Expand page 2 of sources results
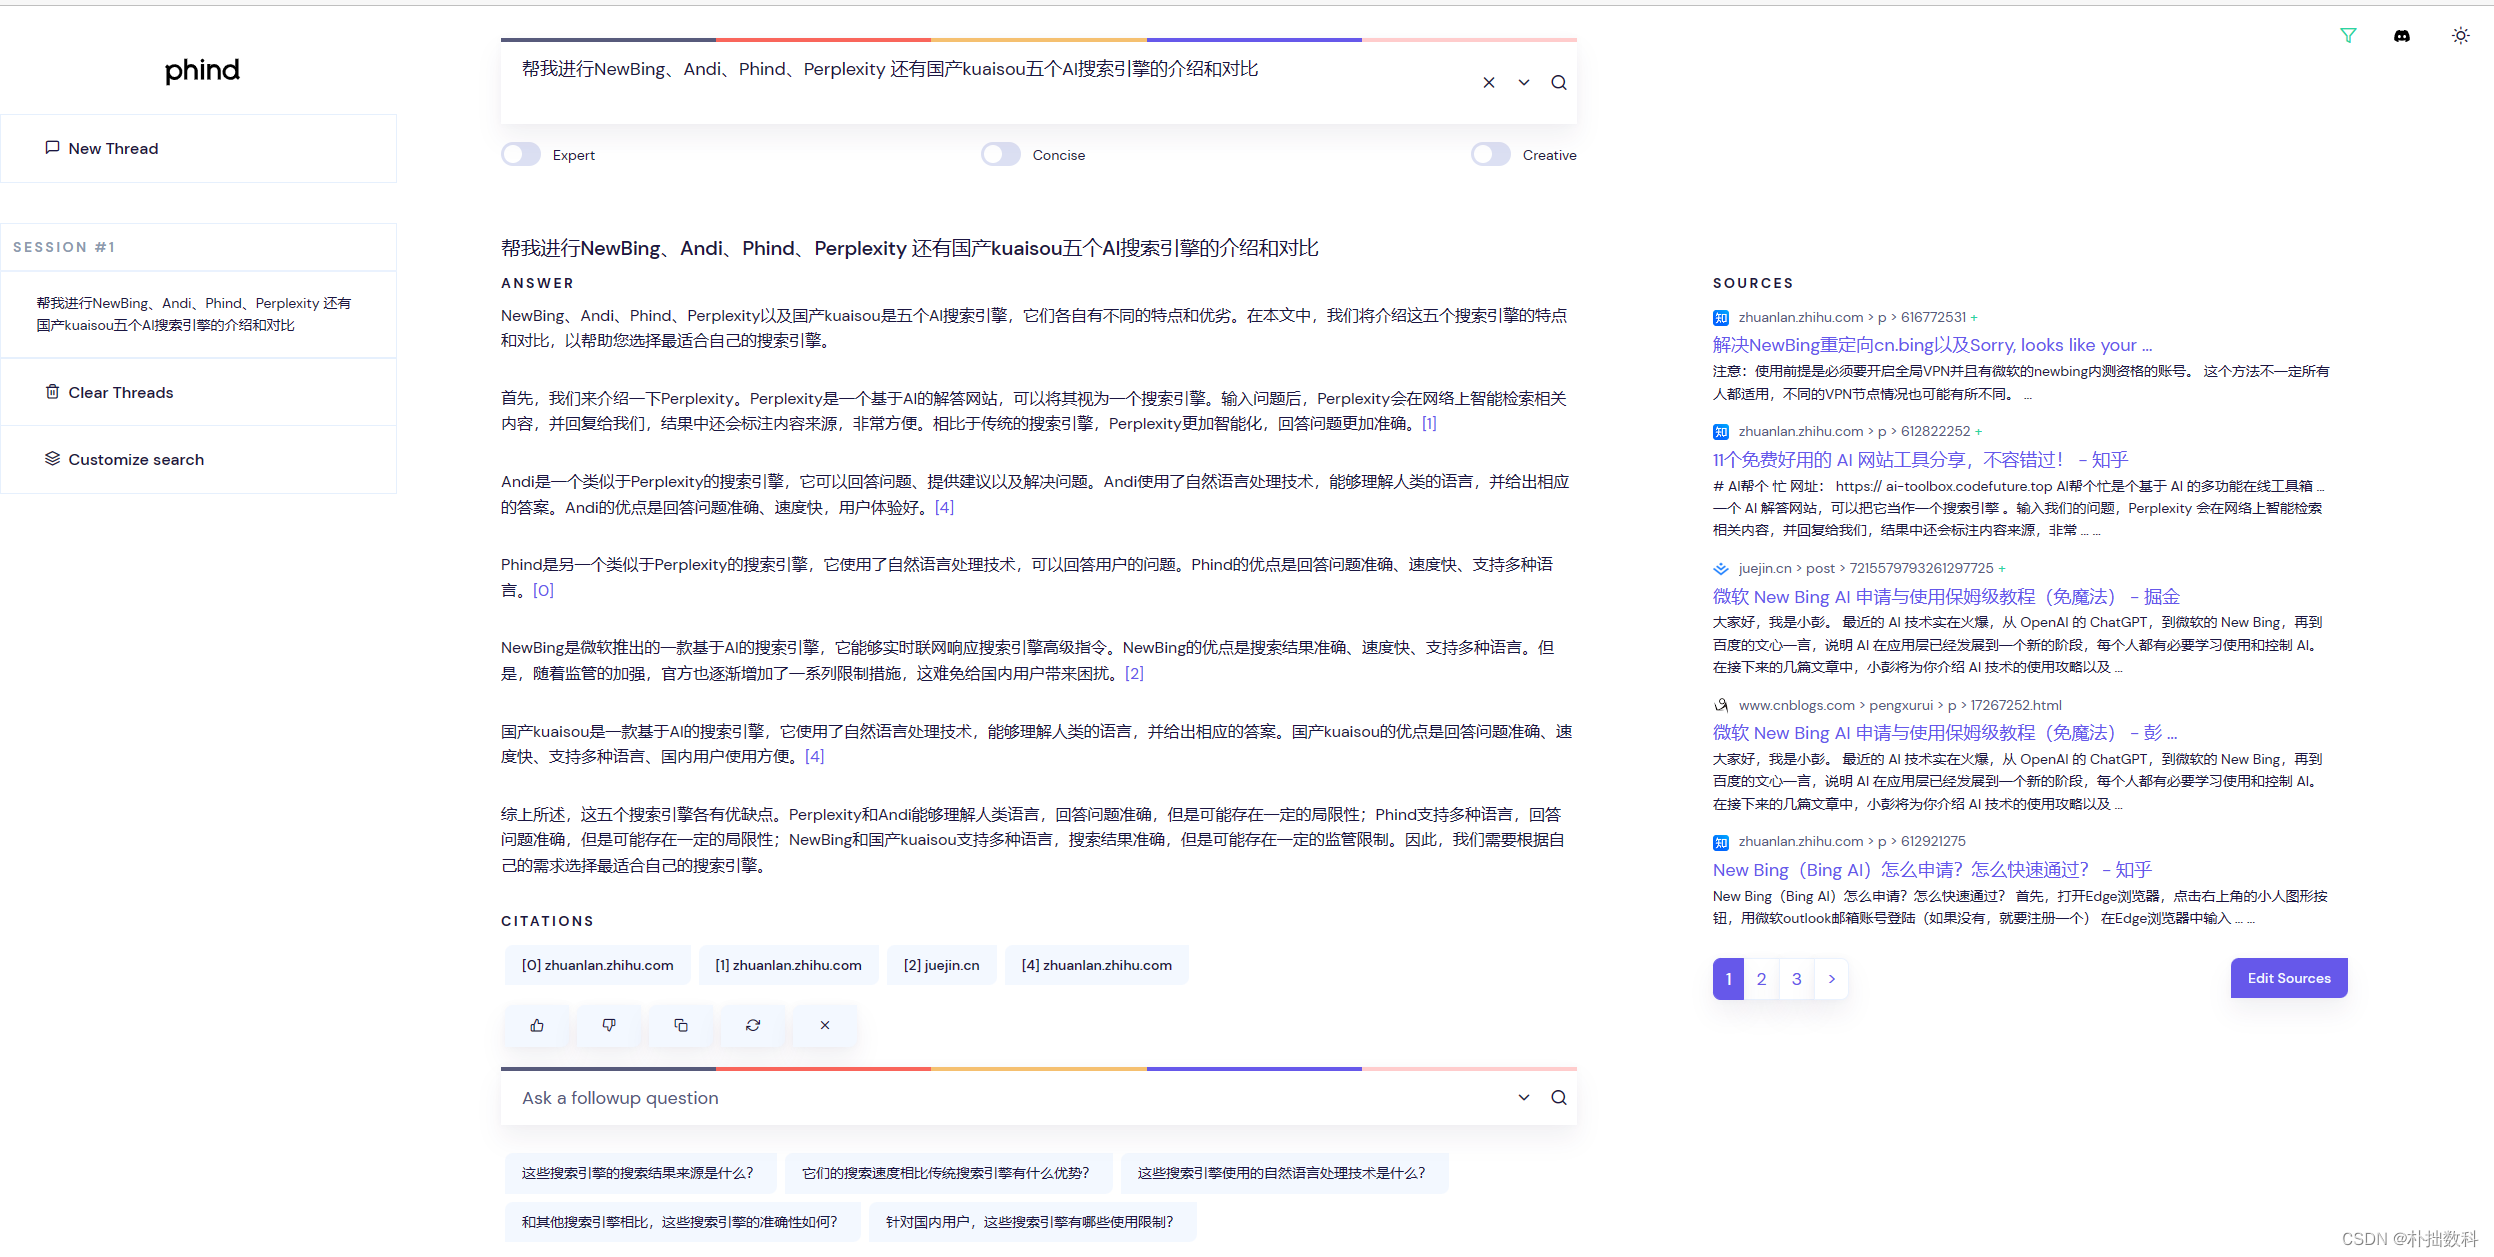 coord(1762,976)
